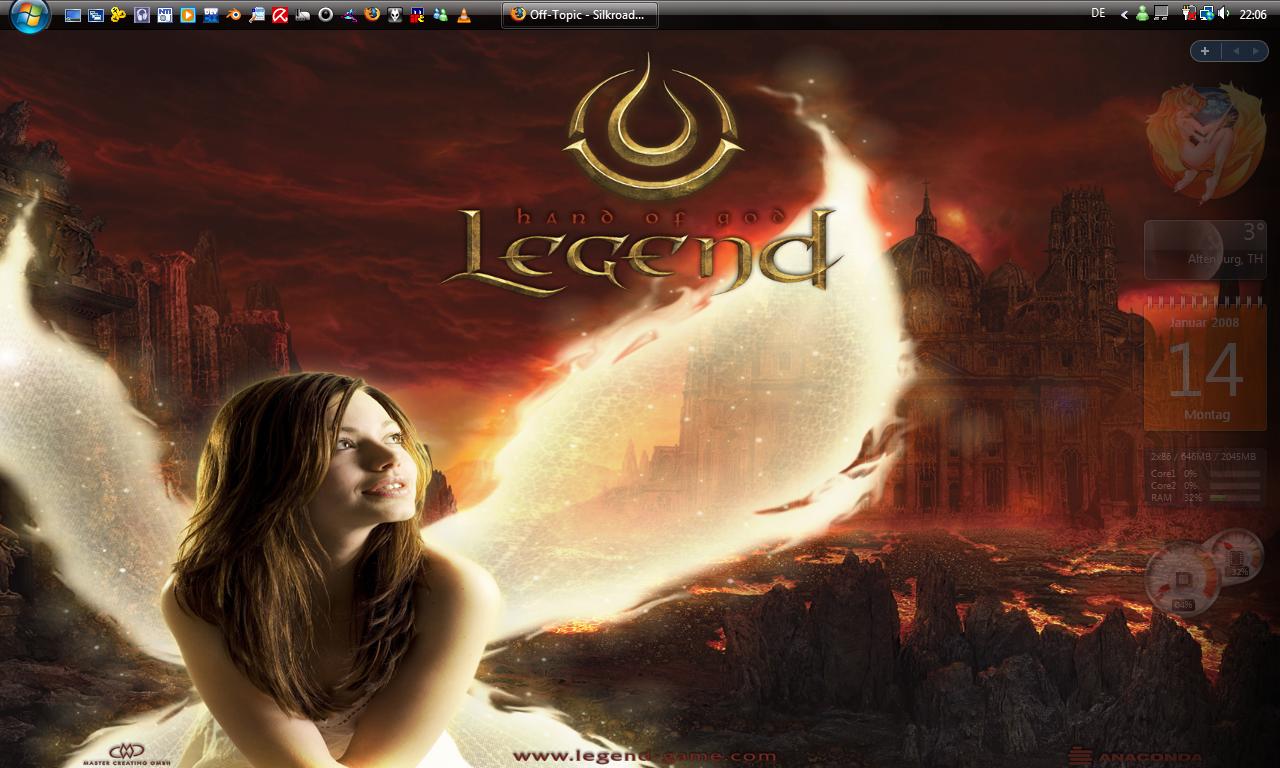Screen dimensions: 1280x768
Task: Click the volume speaker tray icon
Action: pyautogui.click(x=1224, y=14)
